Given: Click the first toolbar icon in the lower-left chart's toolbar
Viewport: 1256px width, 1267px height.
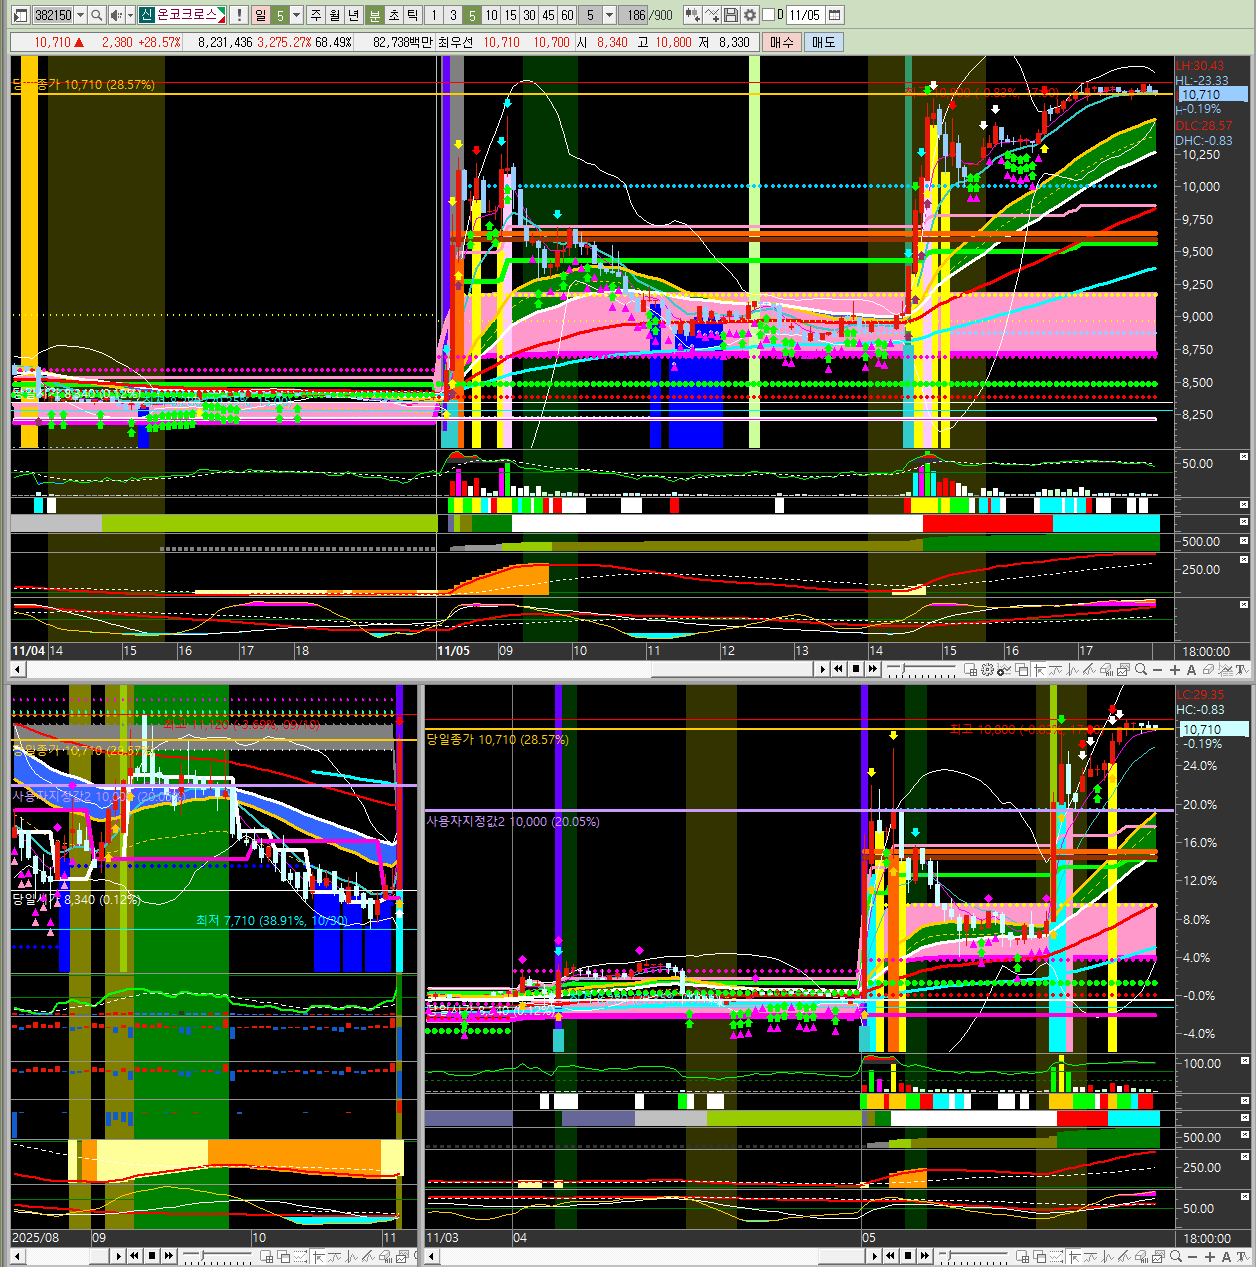Looking at the screenshot, I should click(x=267, y=1256).
